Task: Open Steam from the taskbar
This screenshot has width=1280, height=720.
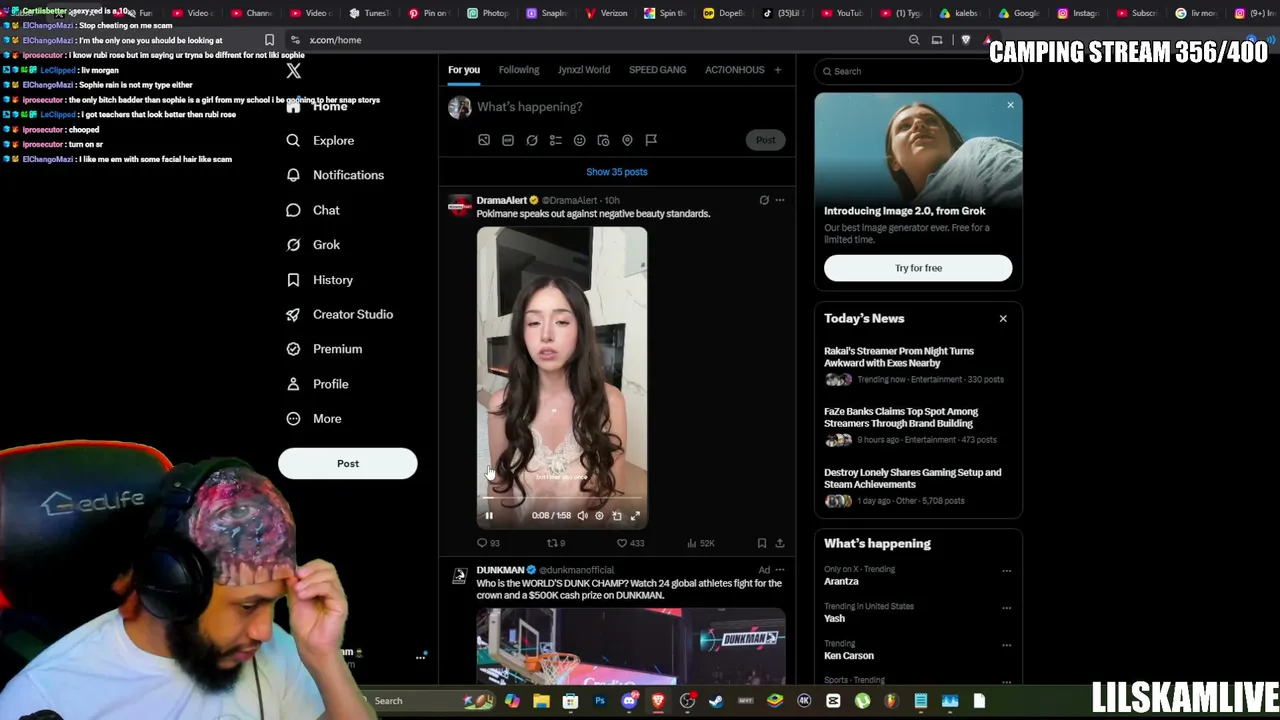Action: 716,701
